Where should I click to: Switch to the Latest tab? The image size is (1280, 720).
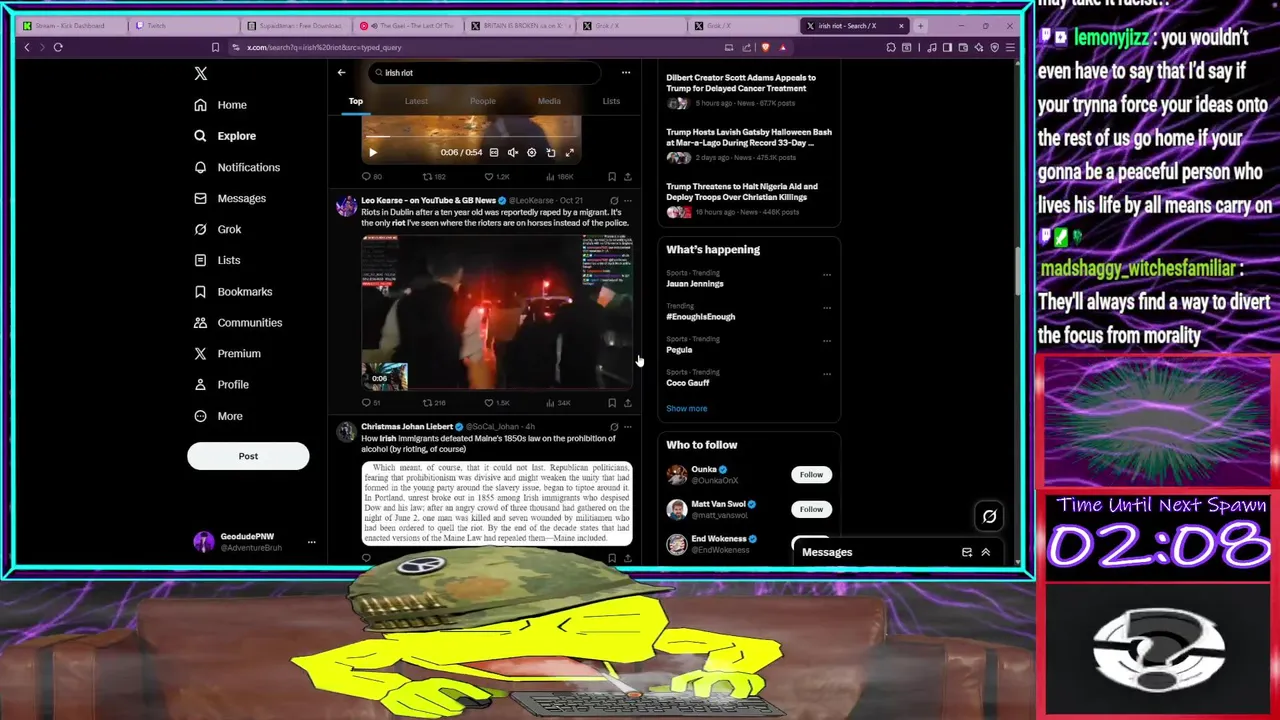click(416, 101)
